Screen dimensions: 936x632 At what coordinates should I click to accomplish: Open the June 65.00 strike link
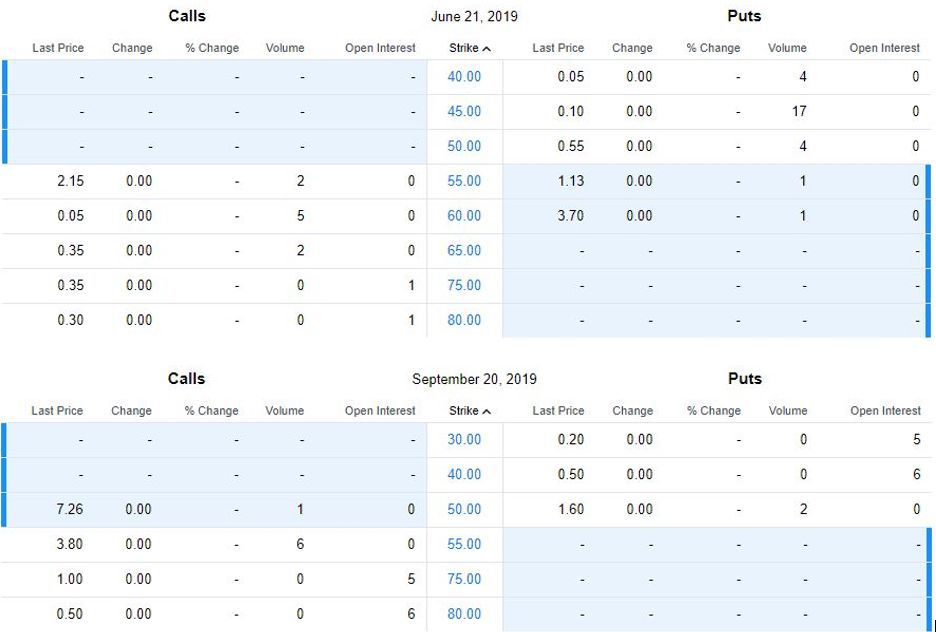[464, 251]
